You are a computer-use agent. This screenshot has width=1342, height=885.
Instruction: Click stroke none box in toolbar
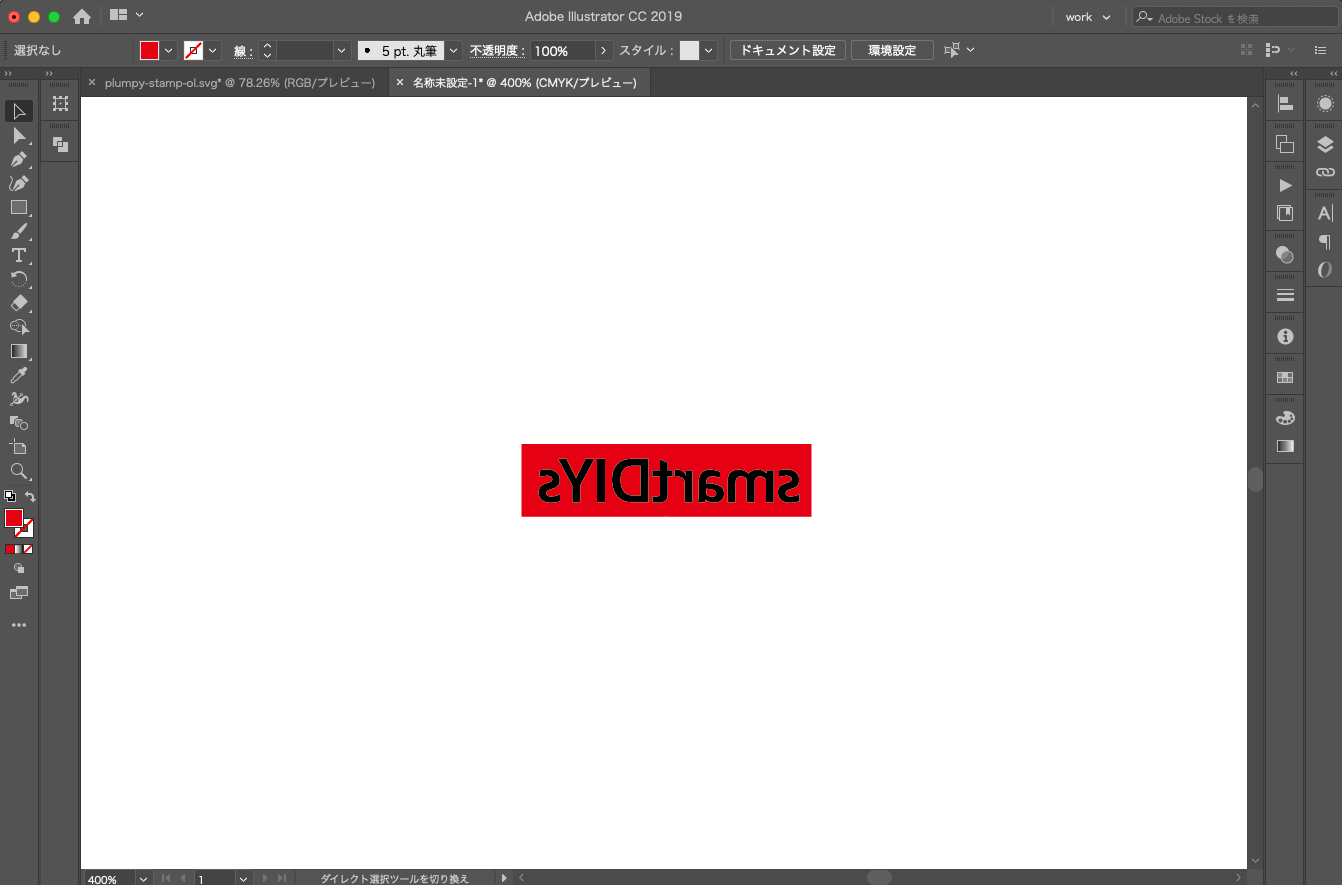26,529
